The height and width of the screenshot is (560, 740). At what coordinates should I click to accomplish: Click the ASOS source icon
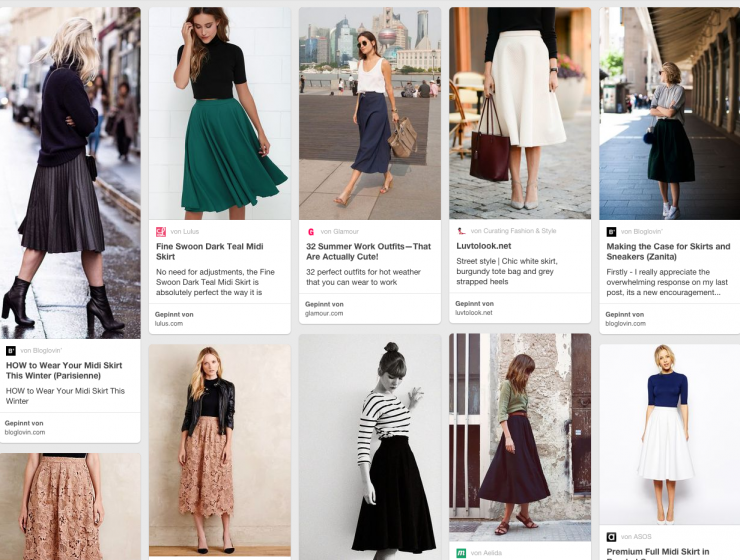point(611,537)
